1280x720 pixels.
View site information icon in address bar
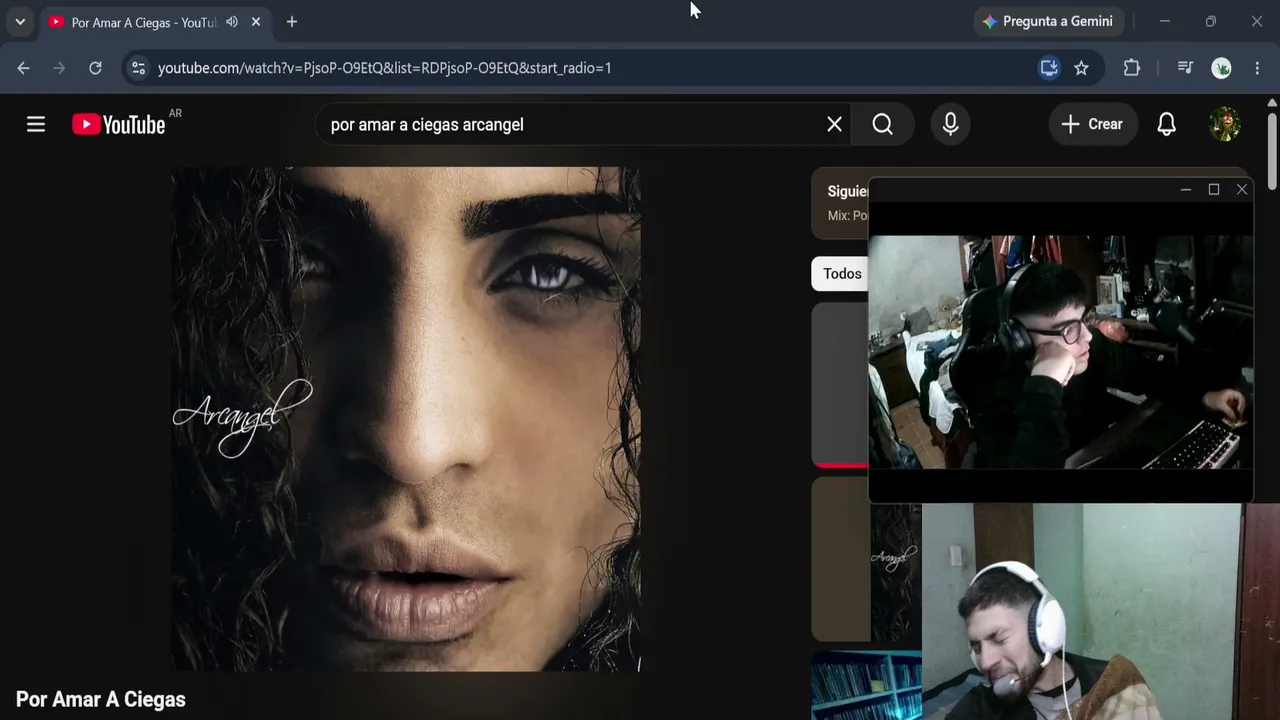(x=138, y=68)
